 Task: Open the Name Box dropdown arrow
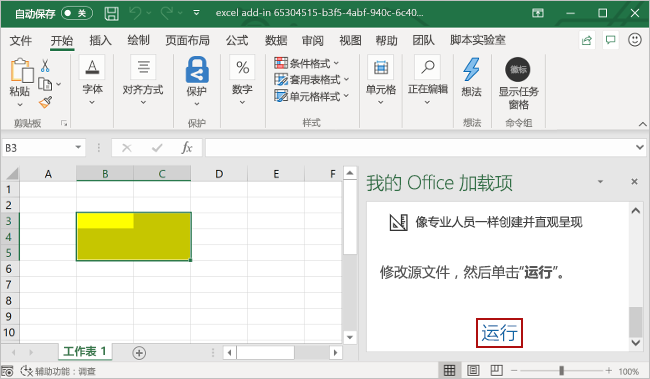(78, 148)
